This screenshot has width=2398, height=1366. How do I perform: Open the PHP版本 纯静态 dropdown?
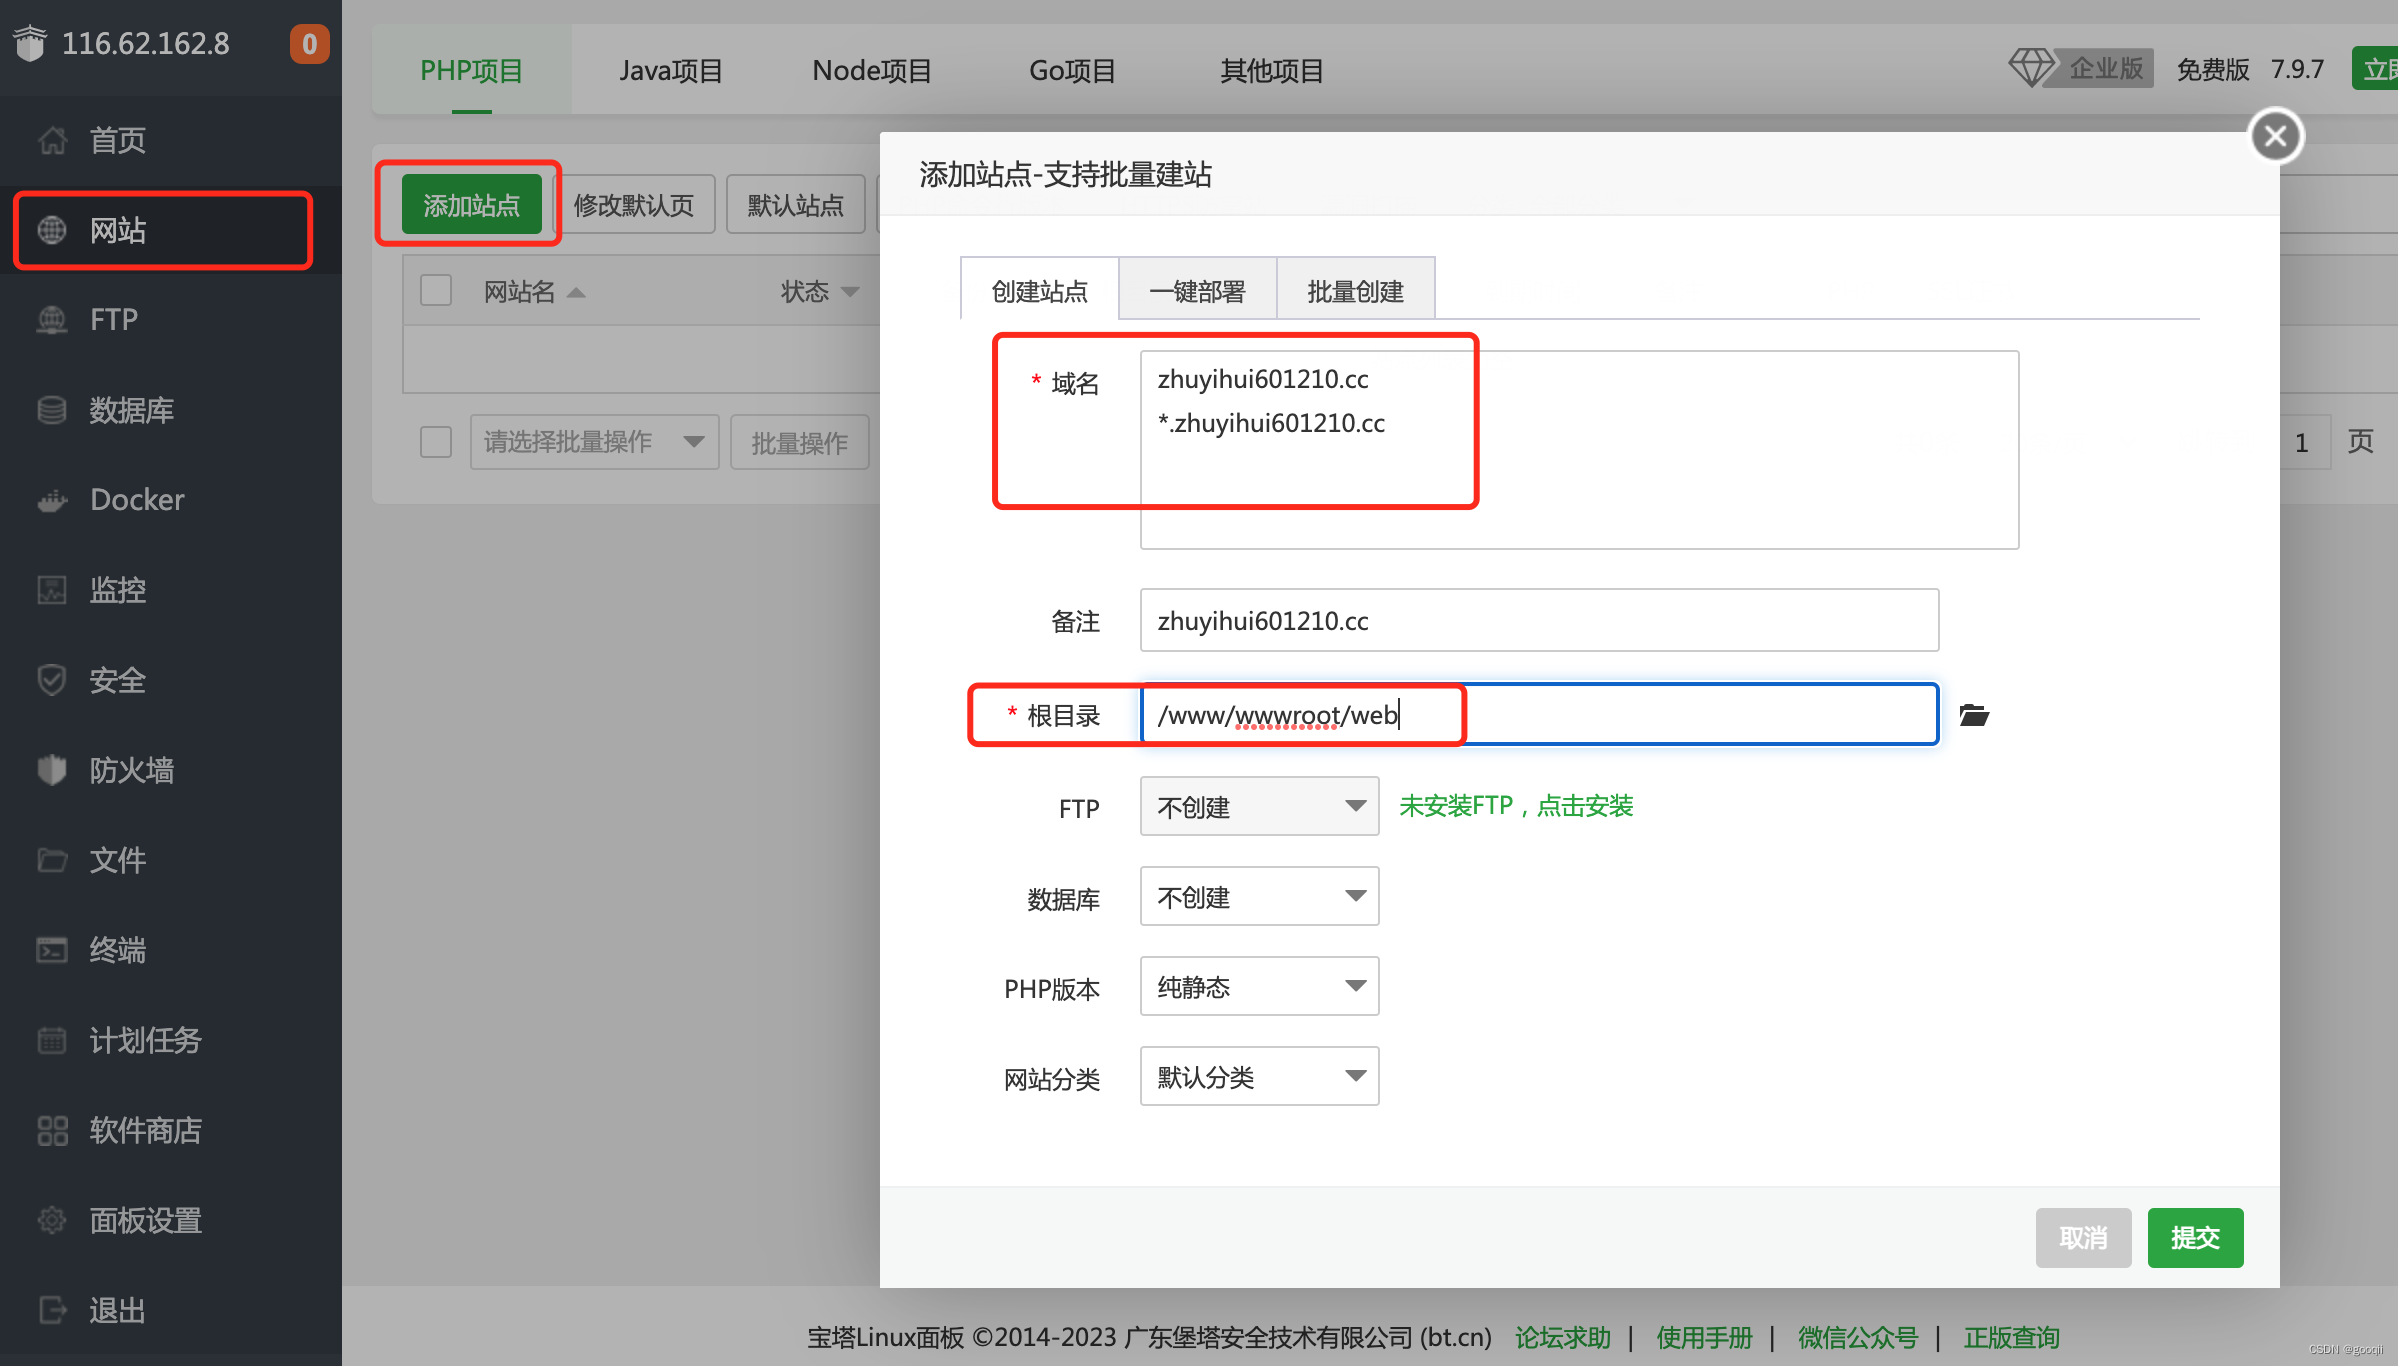[1259, 986]
